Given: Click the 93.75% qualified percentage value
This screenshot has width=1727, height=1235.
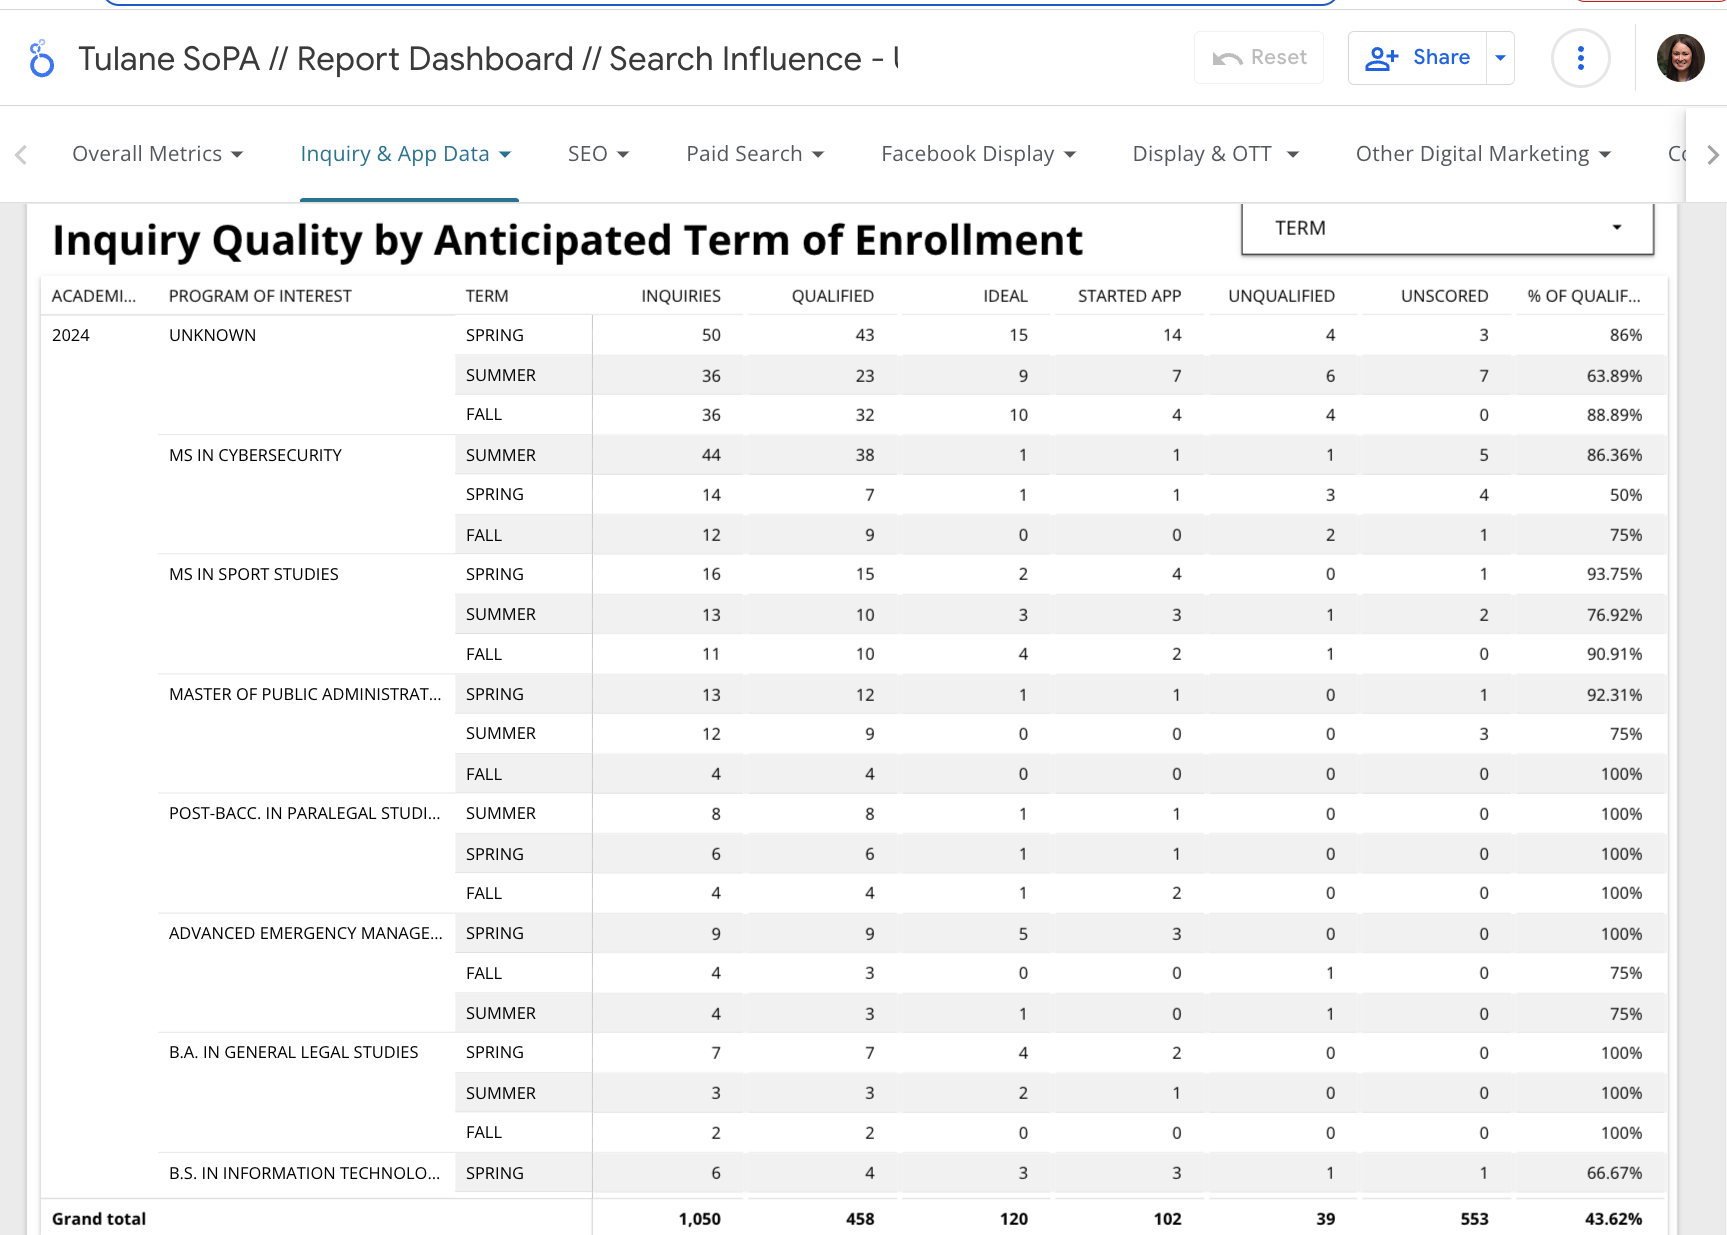Looking at the screenshot, I should click(1614, 574).
